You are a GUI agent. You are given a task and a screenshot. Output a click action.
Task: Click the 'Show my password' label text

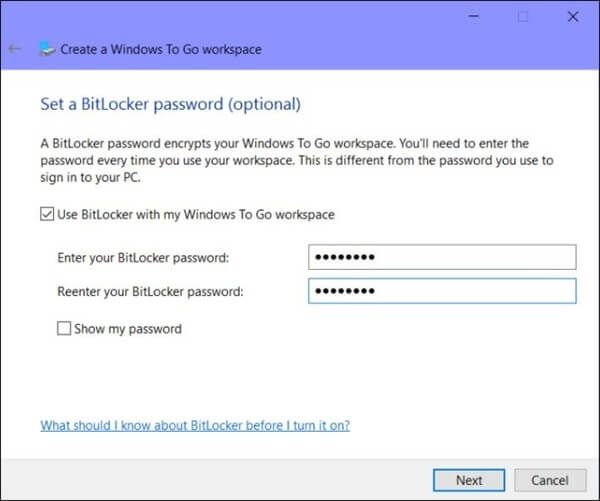[127, 328]
